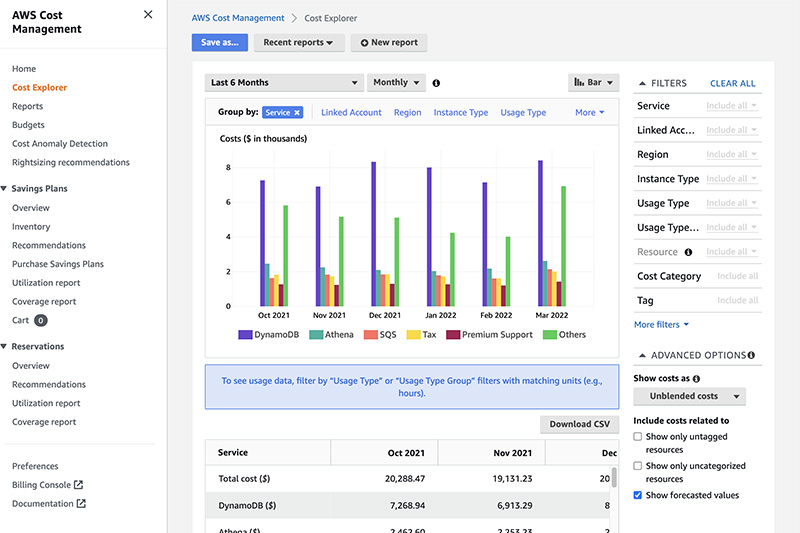Open Cost Anomaly Detection

point(60,144)
